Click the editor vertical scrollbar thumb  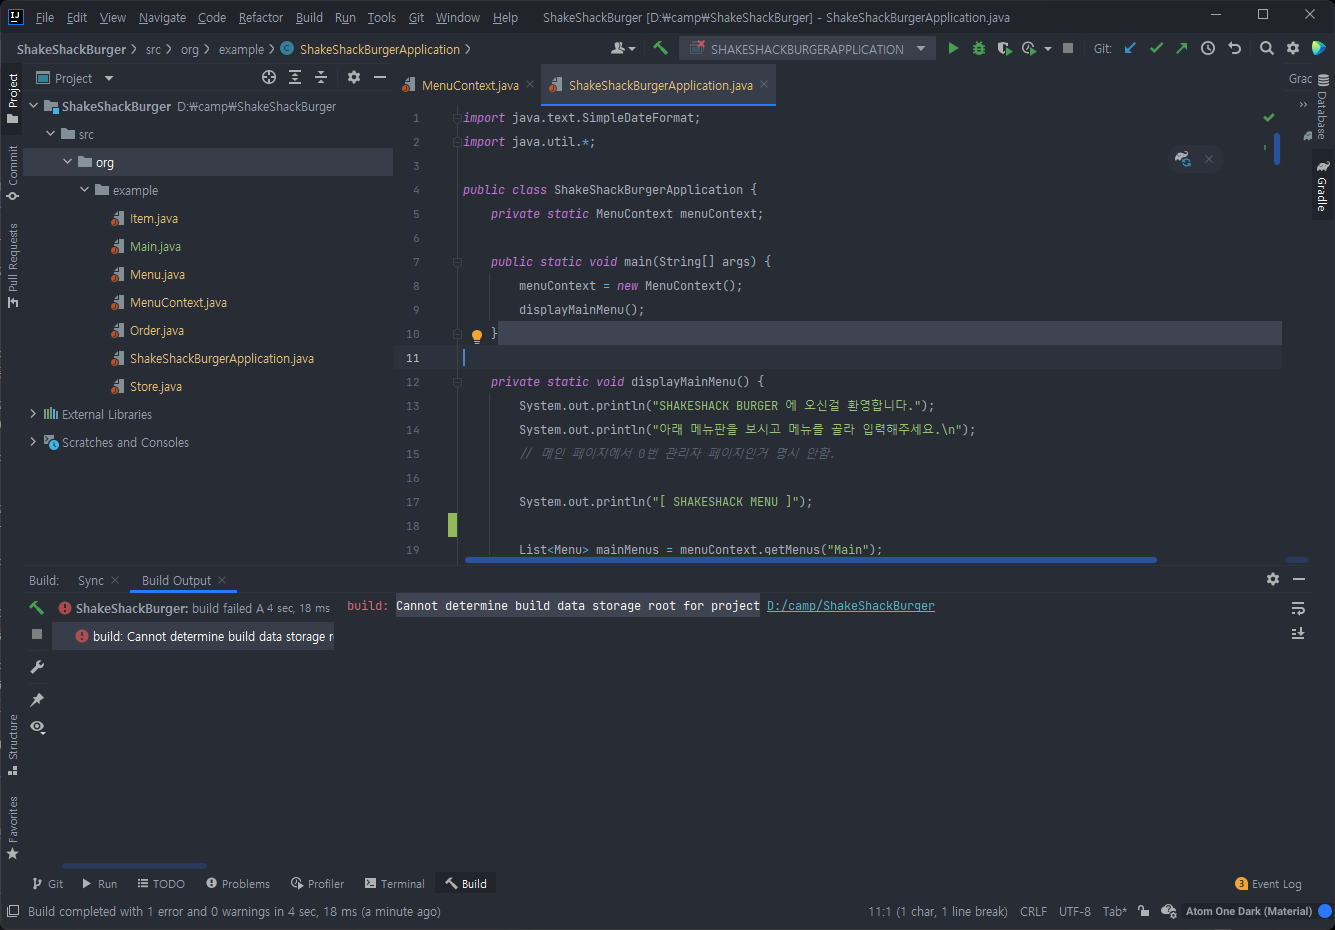[x=1277, y=149]
